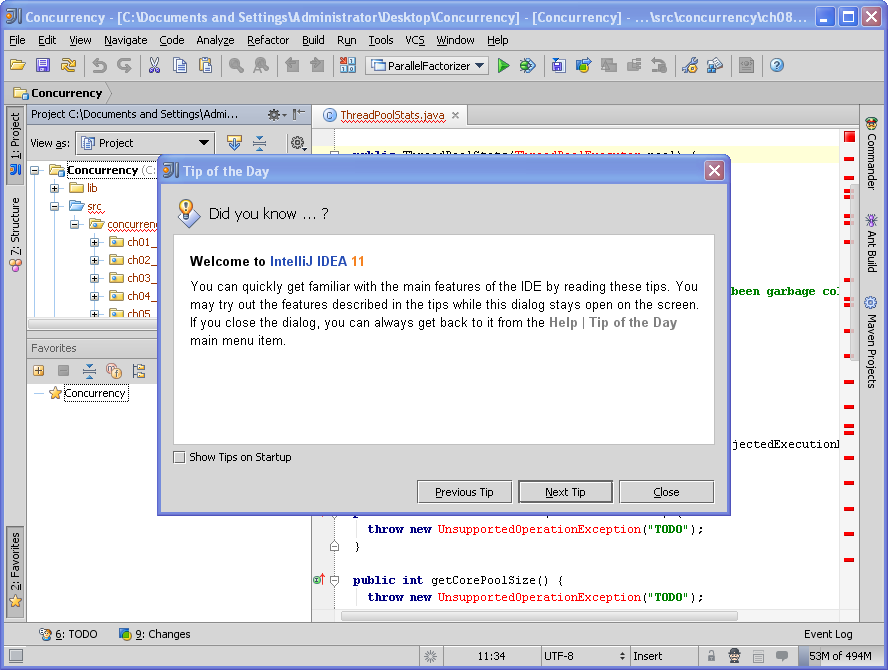Screen dimensions: 888x670
Task: Open the 9: Changes tool window
Action: [x=155, y=634]
